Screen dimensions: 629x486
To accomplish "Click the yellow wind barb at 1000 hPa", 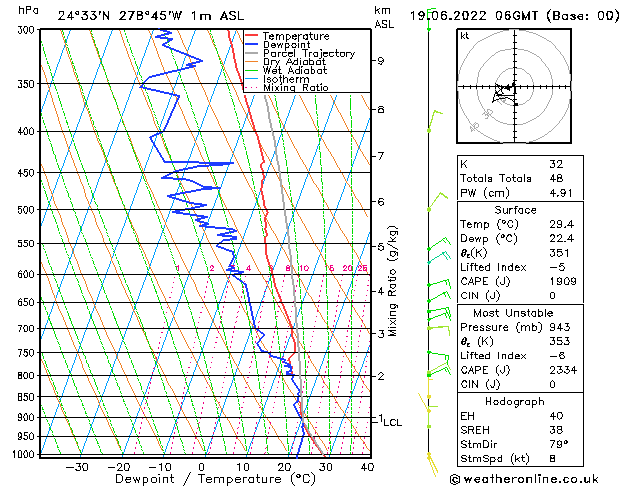I will (432, 464).
